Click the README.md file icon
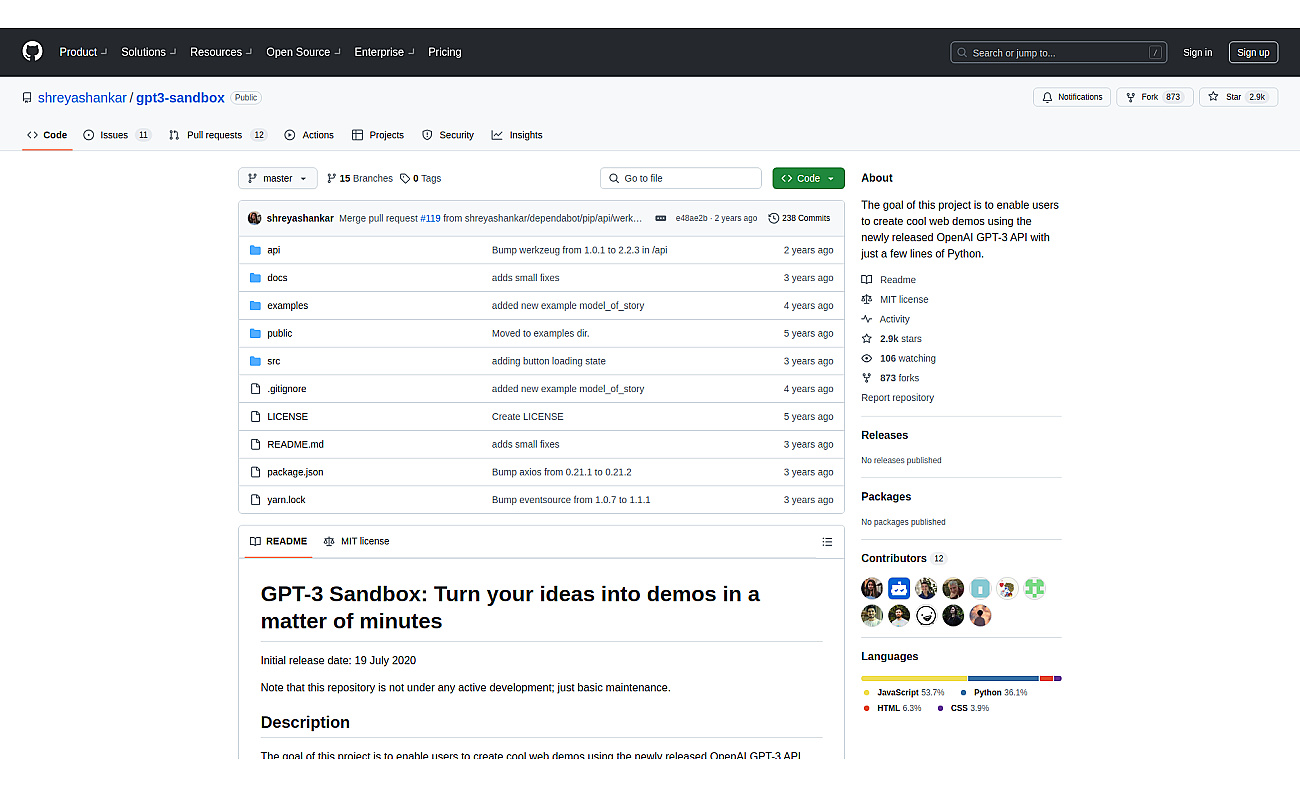 (255, 444)
